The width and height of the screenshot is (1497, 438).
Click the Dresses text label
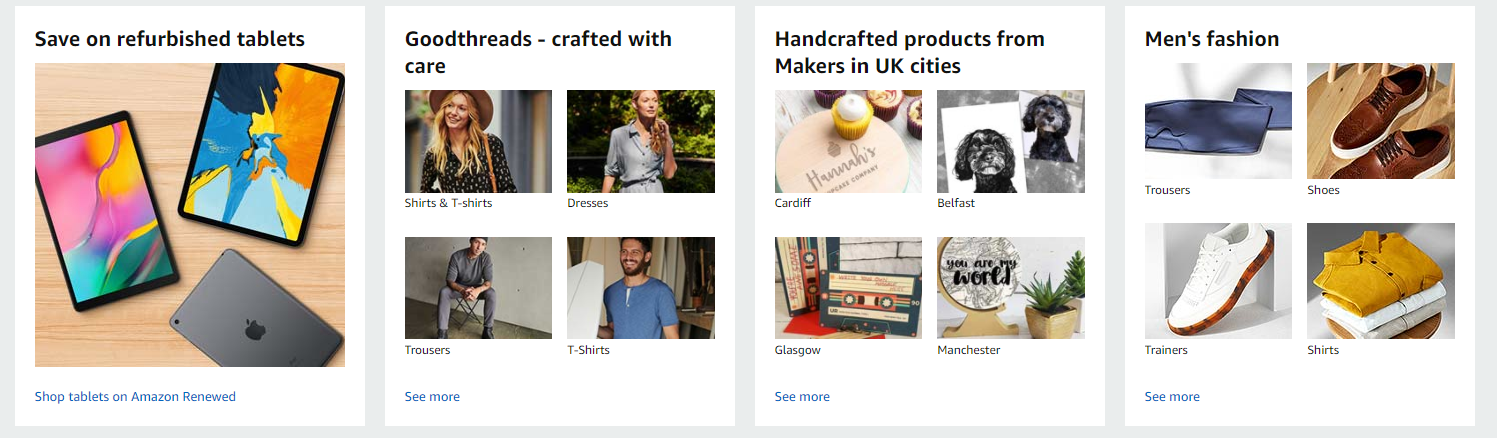[x=587, y=203]
